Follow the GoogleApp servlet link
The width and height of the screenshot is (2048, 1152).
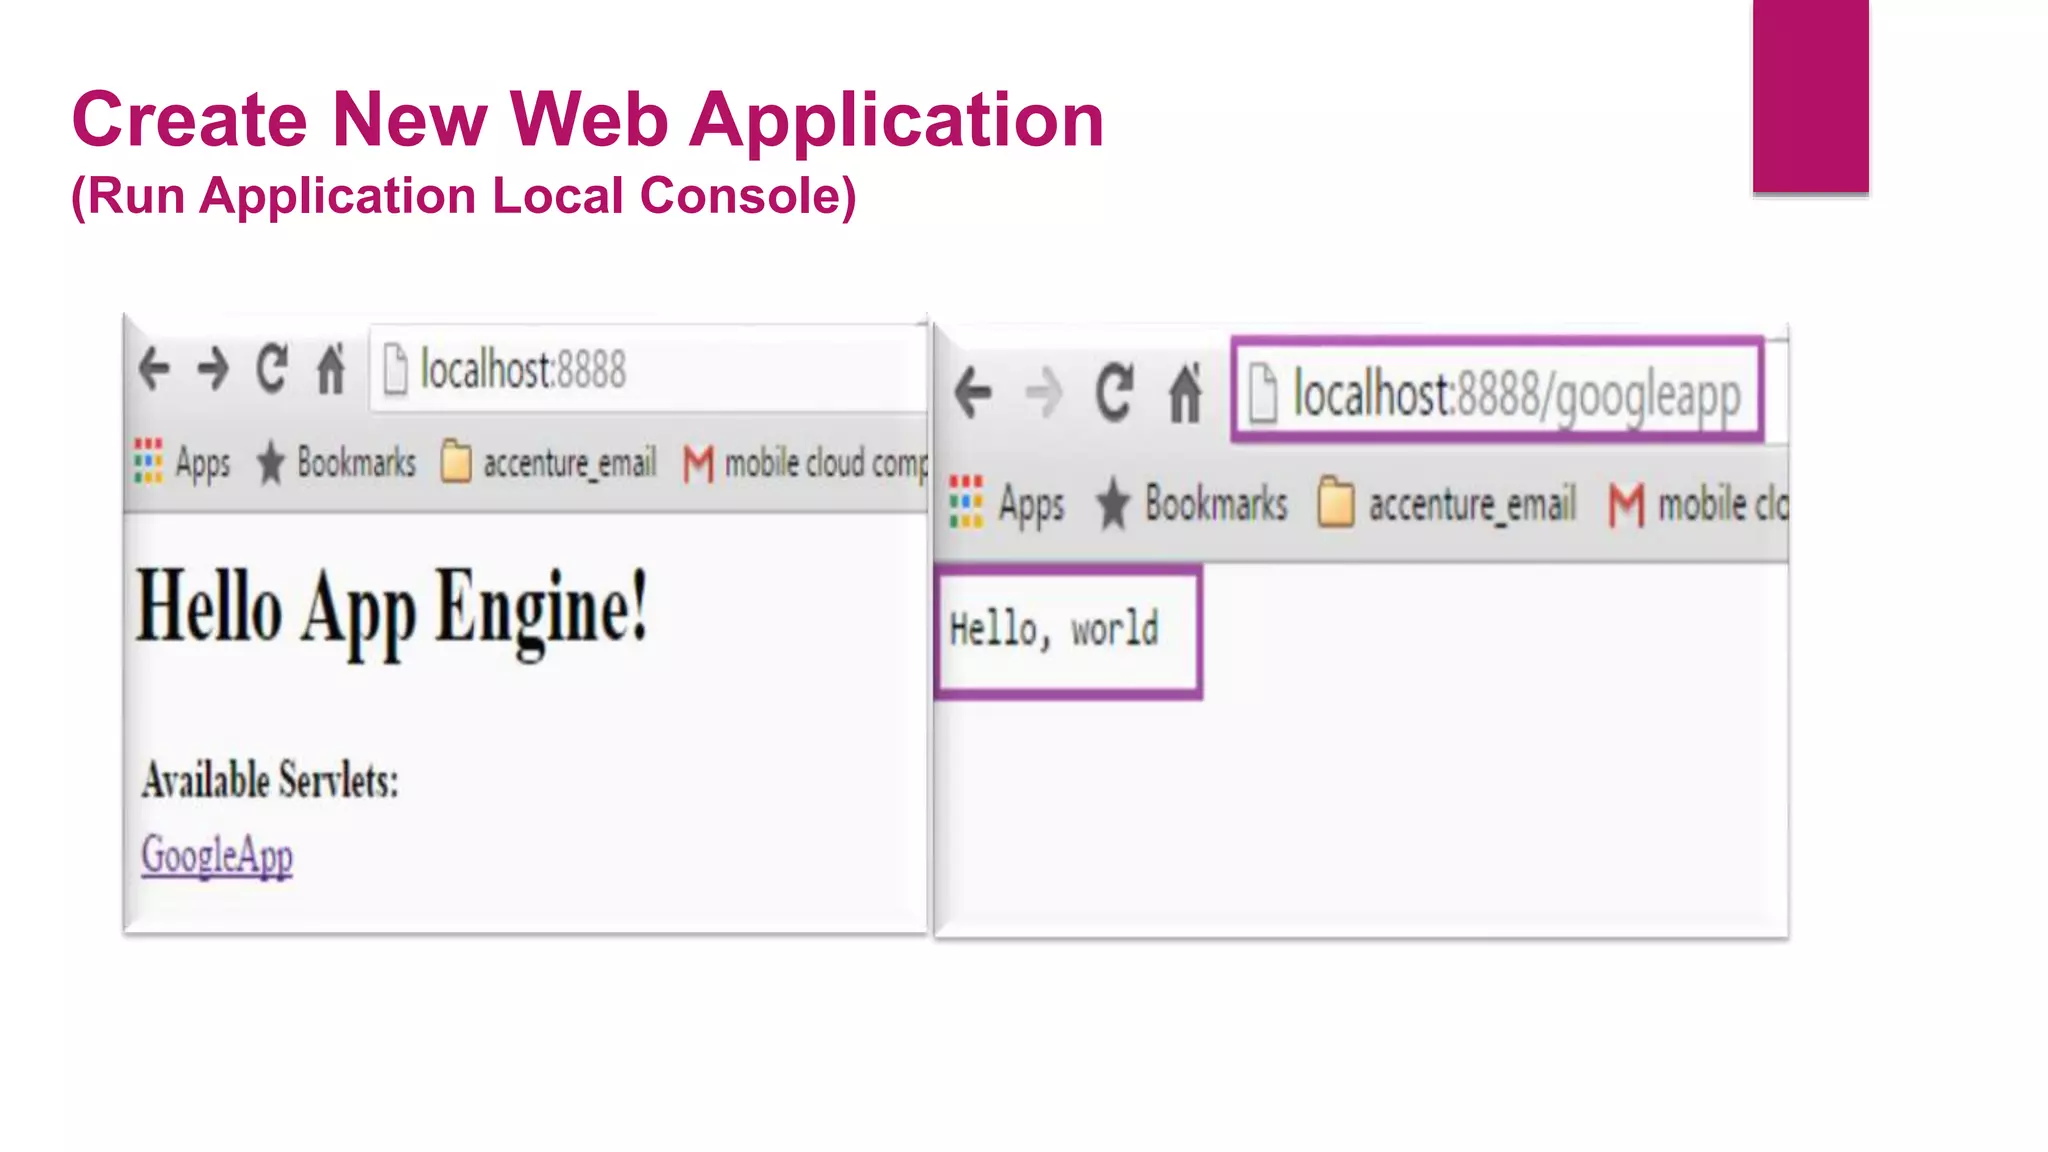click(x=217, y=856)
